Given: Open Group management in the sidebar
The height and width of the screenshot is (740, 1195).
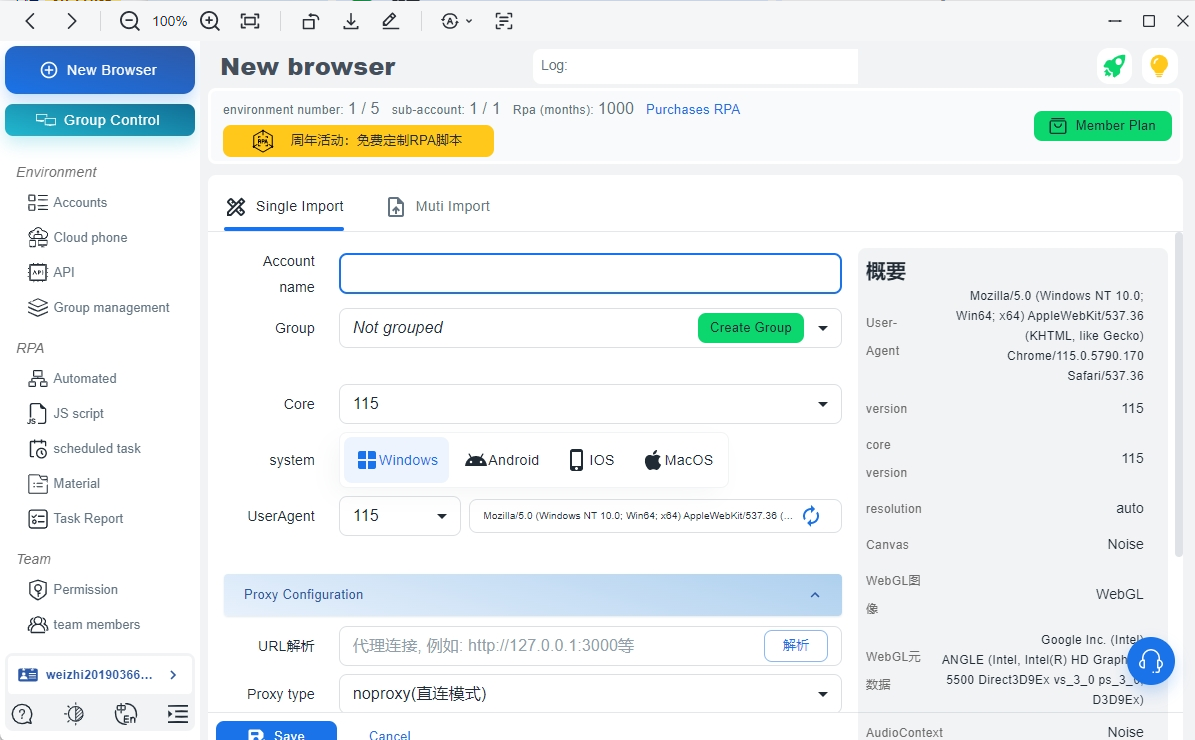Looking at the screenshot, I should (x=98, y=307).
